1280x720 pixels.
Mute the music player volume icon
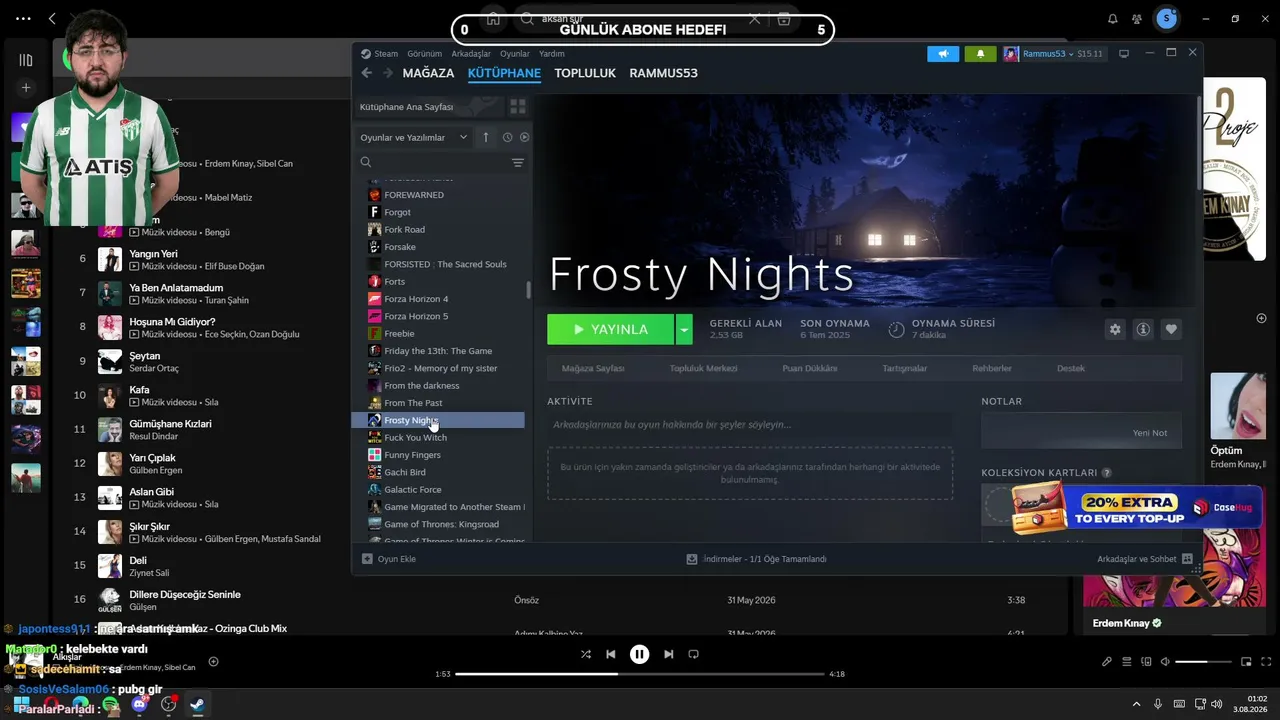1164,661
